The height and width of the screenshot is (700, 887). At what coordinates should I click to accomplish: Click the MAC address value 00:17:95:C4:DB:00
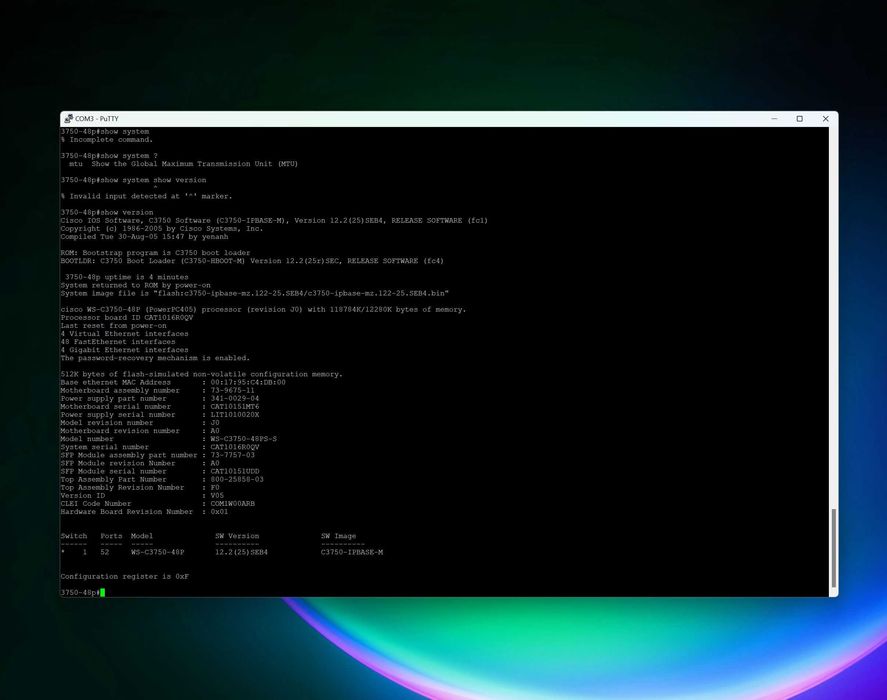coord(248,382)
